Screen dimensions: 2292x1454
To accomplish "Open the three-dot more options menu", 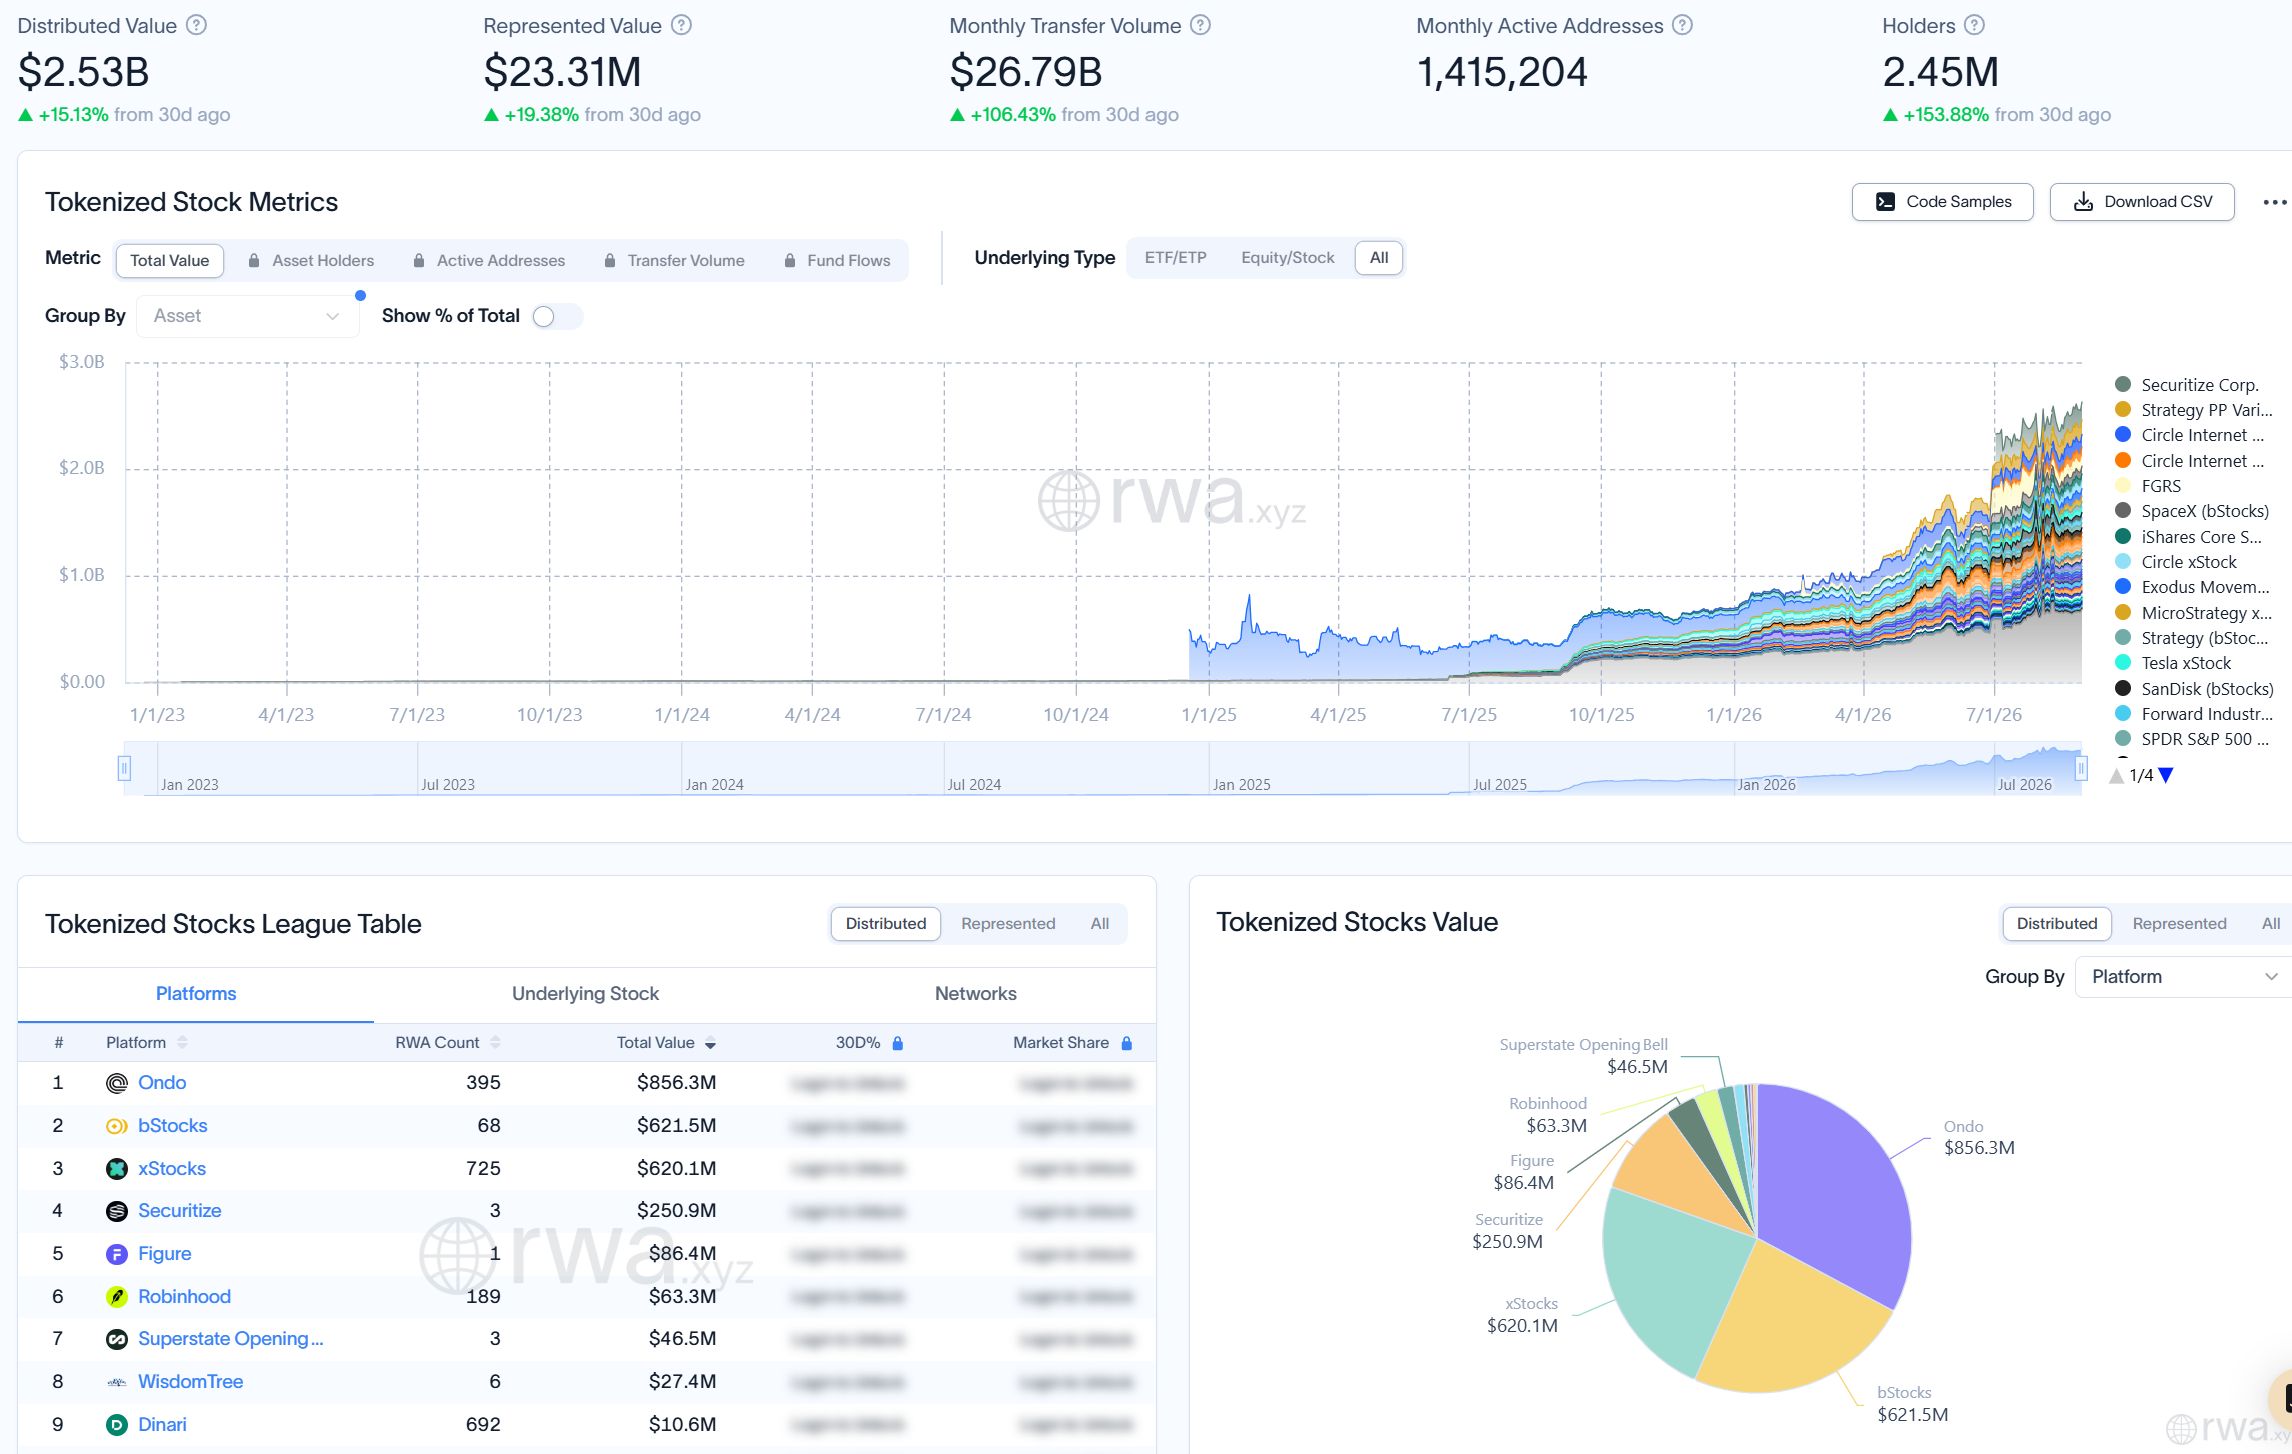I will (x=2274, y=202).
